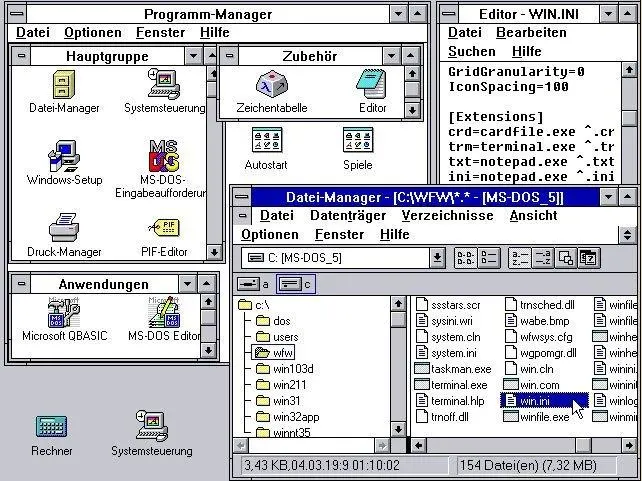Click the Zubehör scroll down arrow
The image size is (642, 481).
click(412, 110)
